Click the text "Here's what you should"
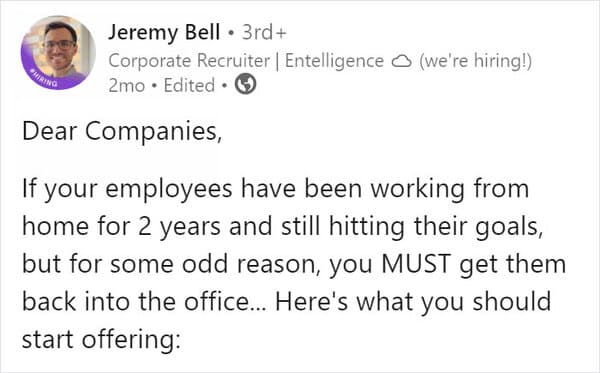 point(413,302)
